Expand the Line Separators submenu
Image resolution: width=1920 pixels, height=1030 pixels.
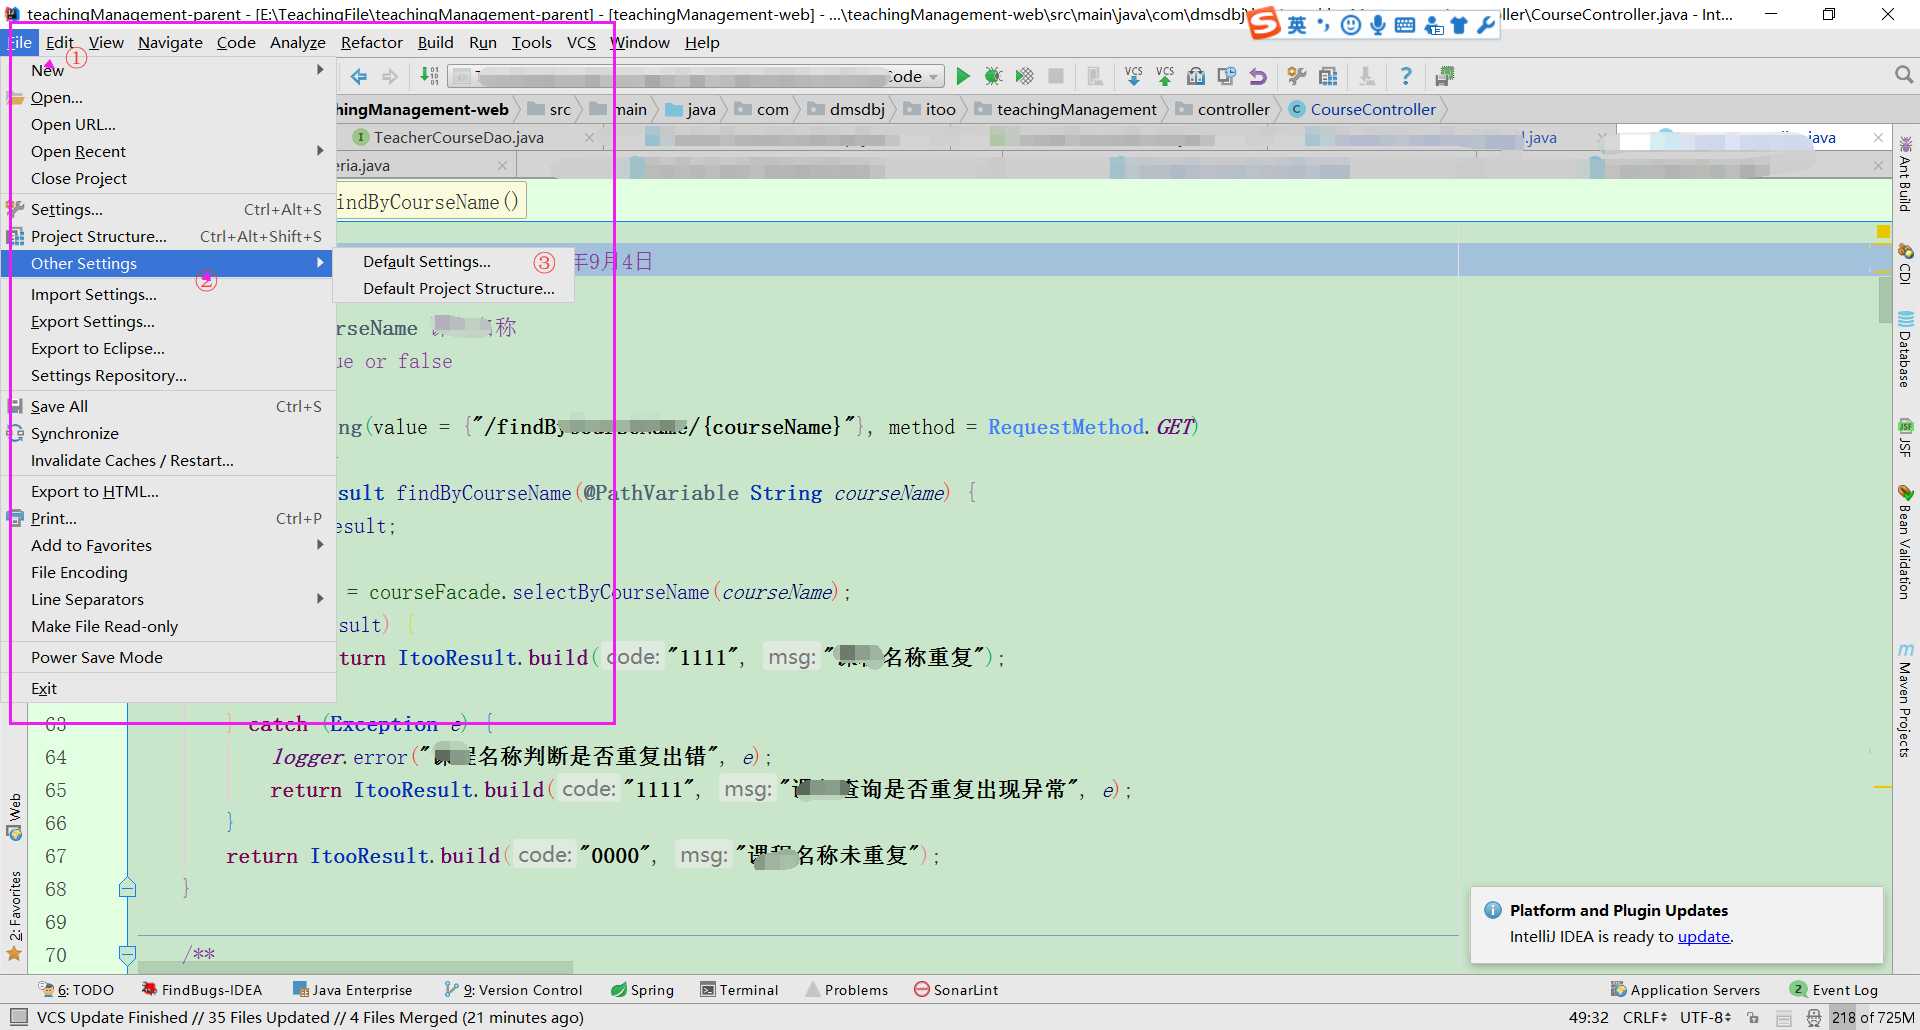320,599
